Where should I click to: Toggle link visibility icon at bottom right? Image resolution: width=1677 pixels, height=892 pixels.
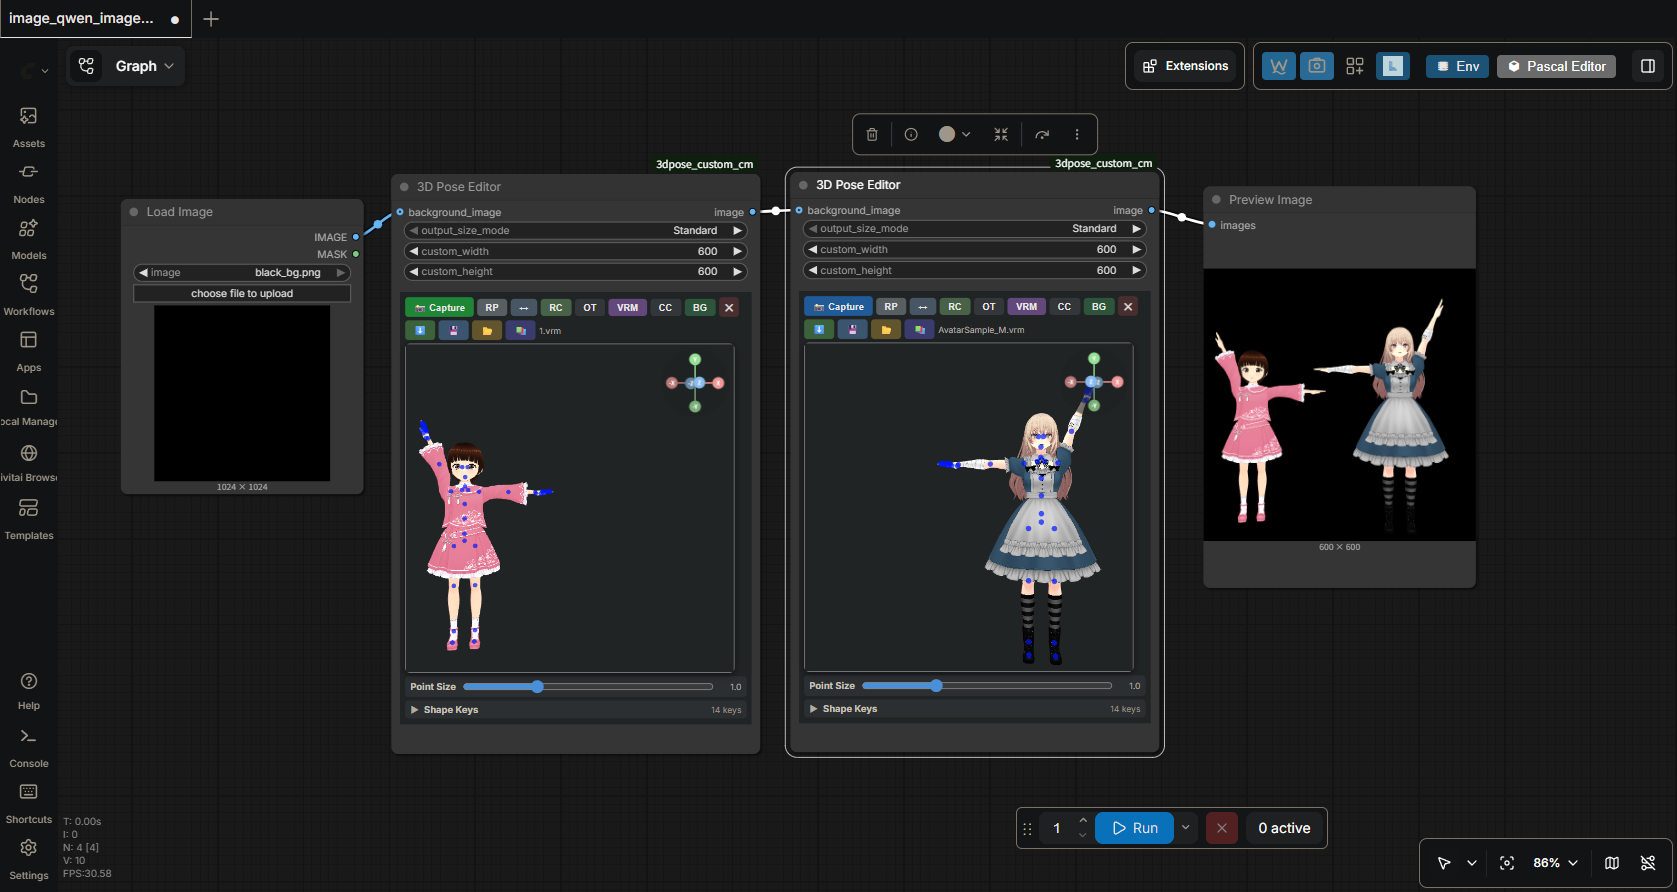point(1648,863)
